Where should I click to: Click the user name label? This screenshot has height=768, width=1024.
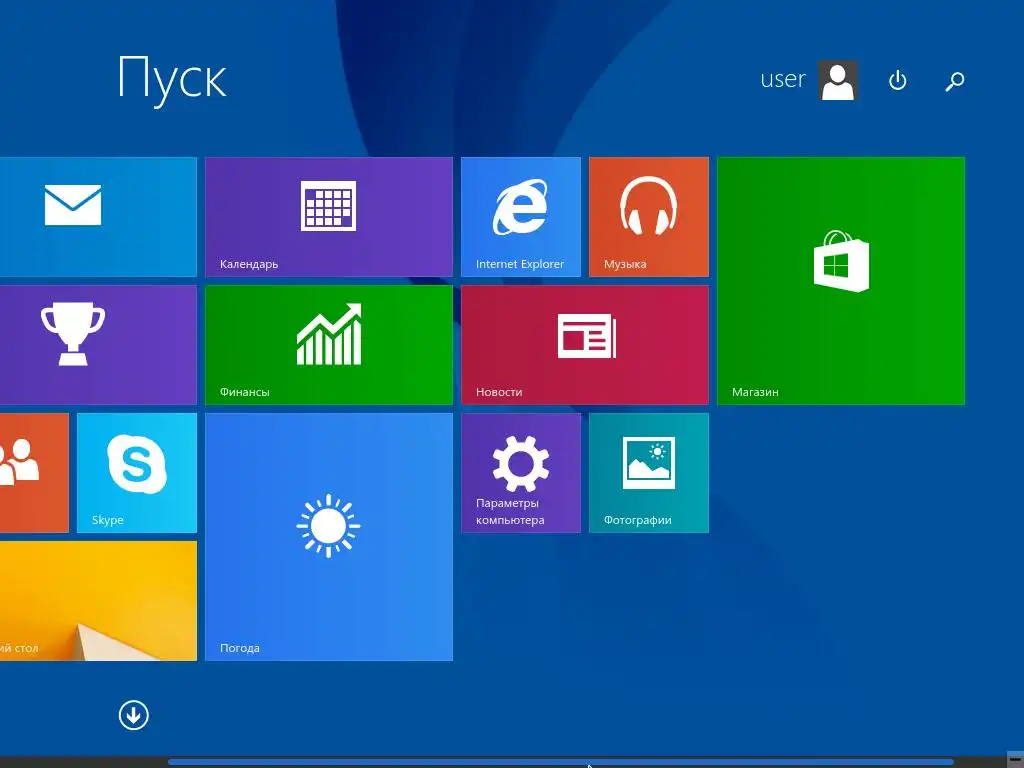pyautogui.click(x=782, y=79)
